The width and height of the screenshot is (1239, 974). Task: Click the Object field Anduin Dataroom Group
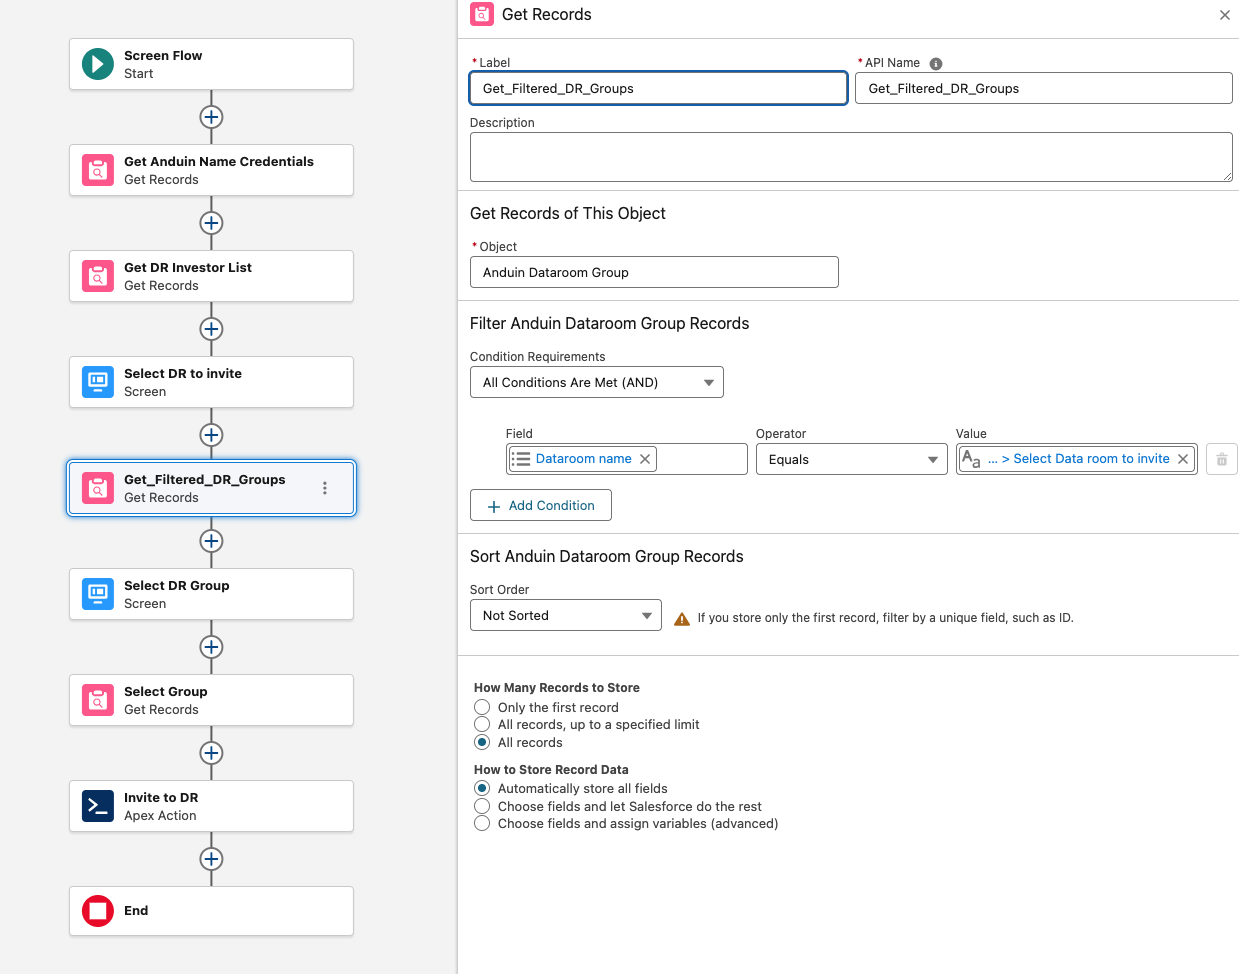[654, 272]
